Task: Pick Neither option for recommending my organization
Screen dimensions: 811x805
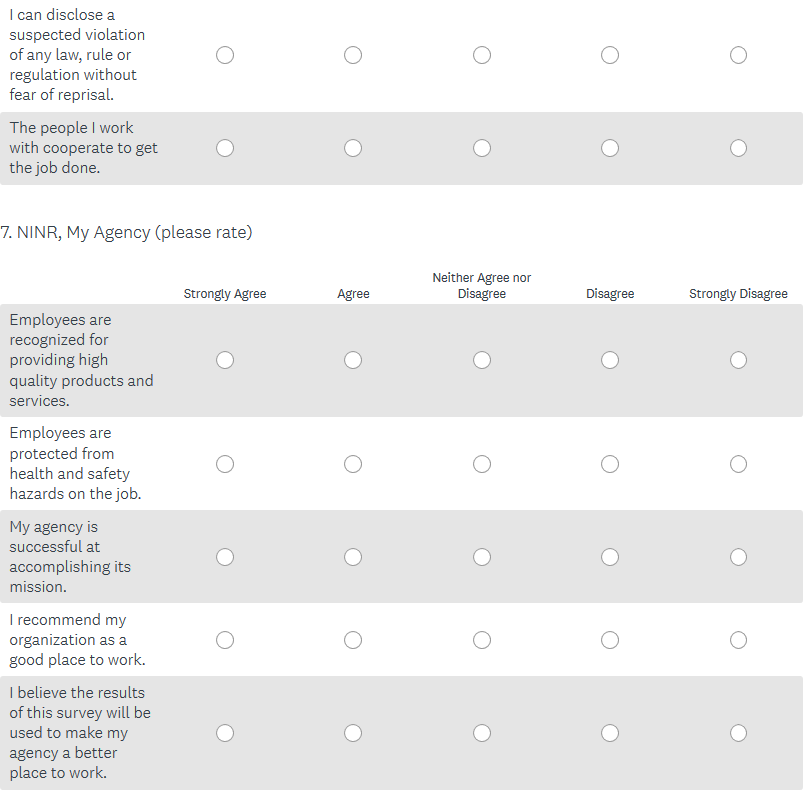Action: 482,640
